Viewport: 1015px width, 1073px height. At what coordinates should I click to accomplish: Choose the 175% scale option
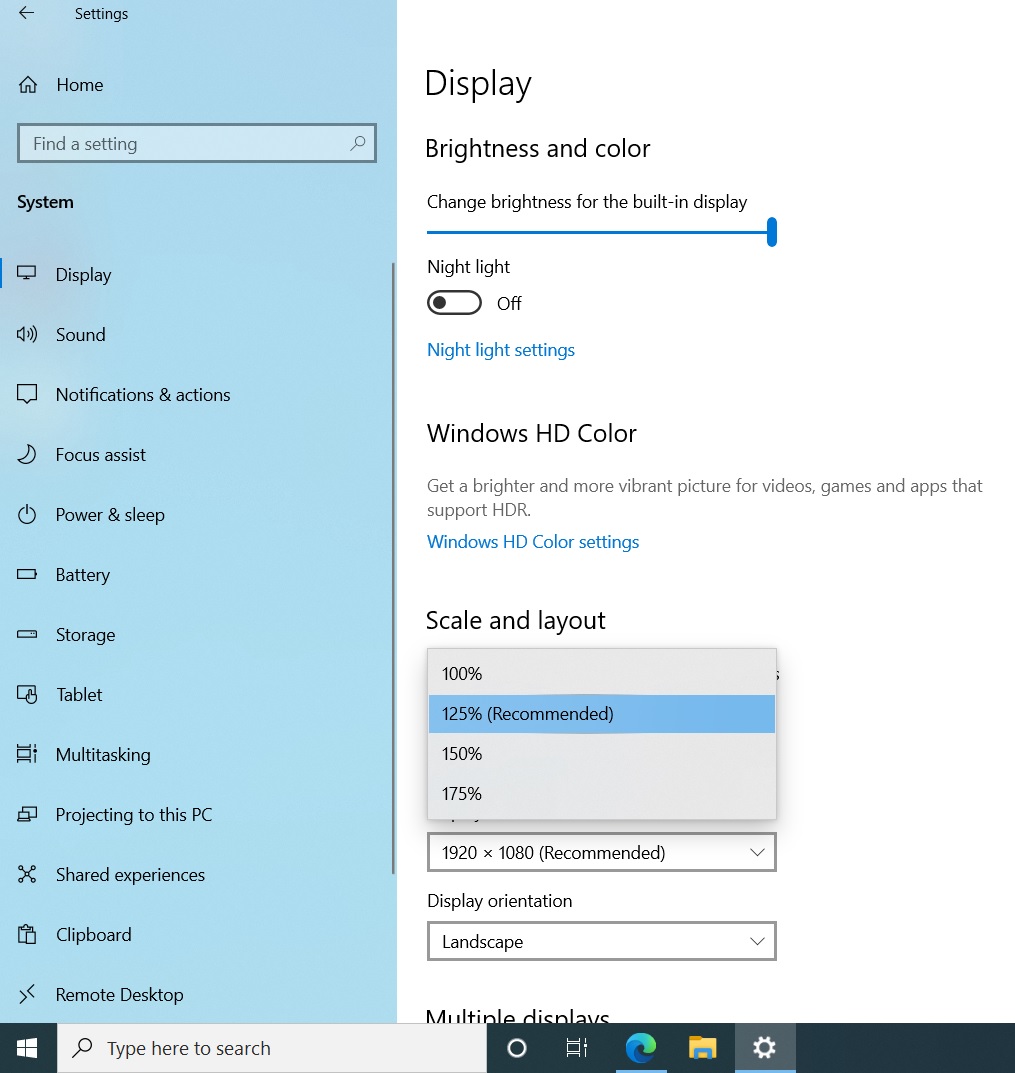602,794
